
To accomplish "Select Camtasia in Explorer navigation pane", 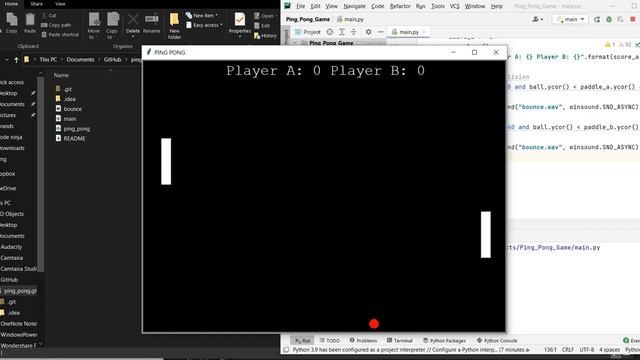I will [x=12, y=258].
